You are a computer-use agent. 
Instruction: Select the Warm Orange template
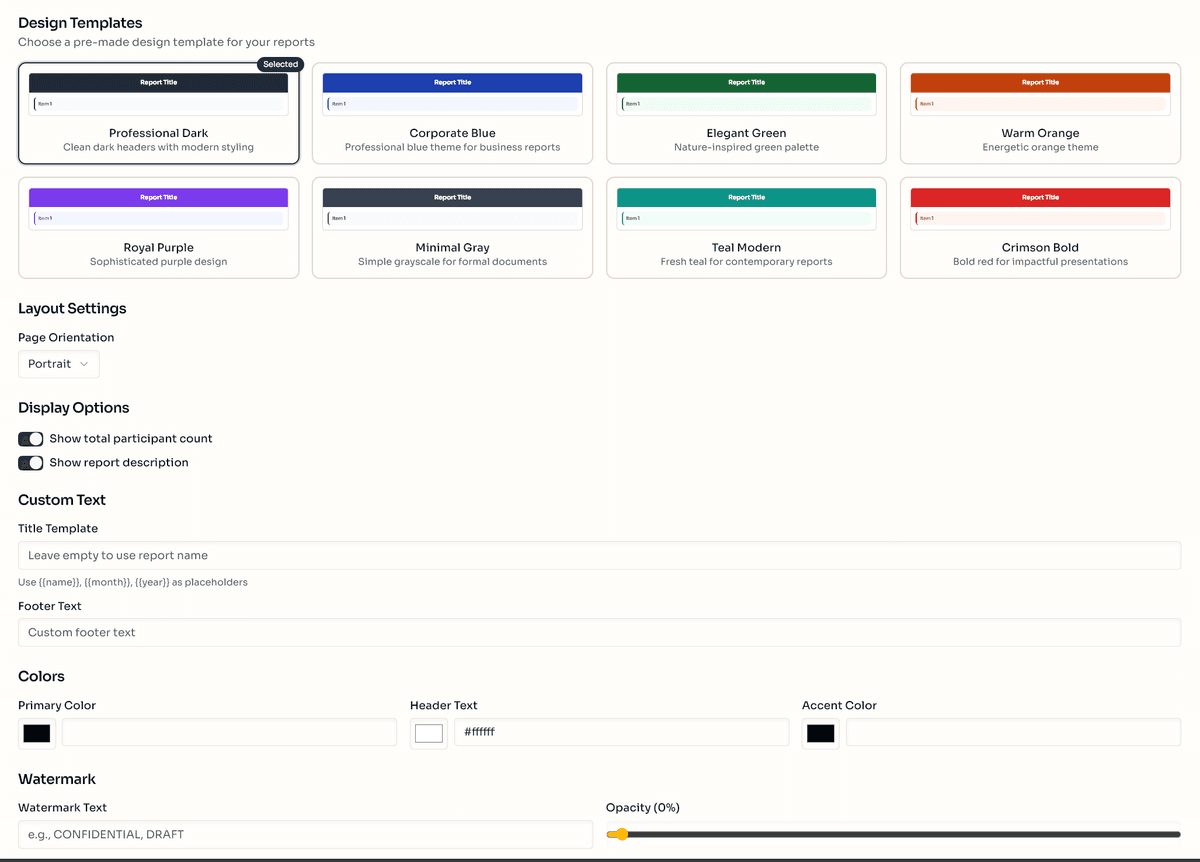pyautogui.click(x=1040, y=114)
